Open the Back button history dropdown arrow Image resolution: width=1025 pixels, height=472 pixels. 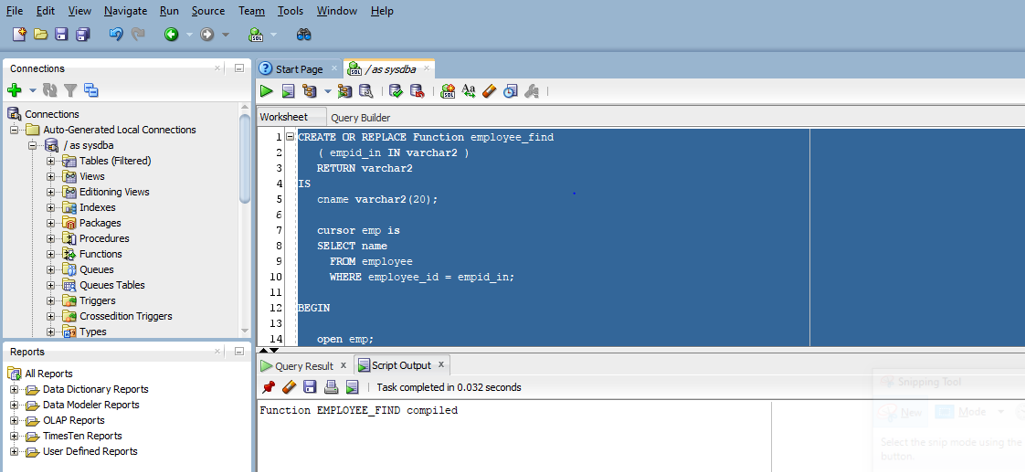[x=190, y=35]
